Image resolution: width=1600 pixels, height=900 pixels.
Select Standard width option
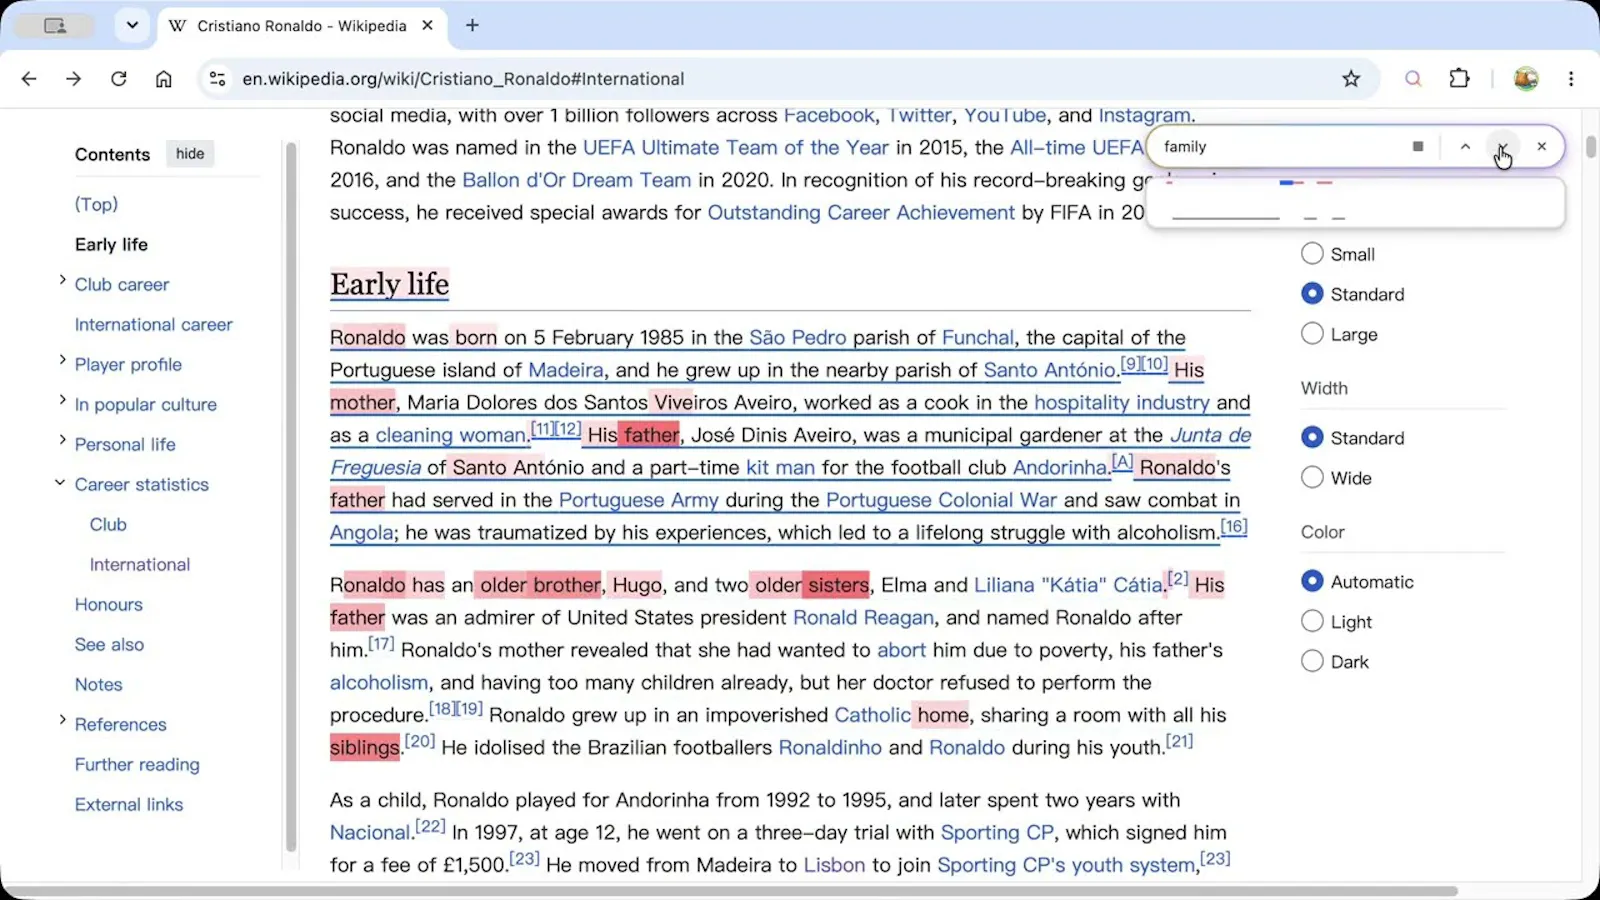[1312, 438]
